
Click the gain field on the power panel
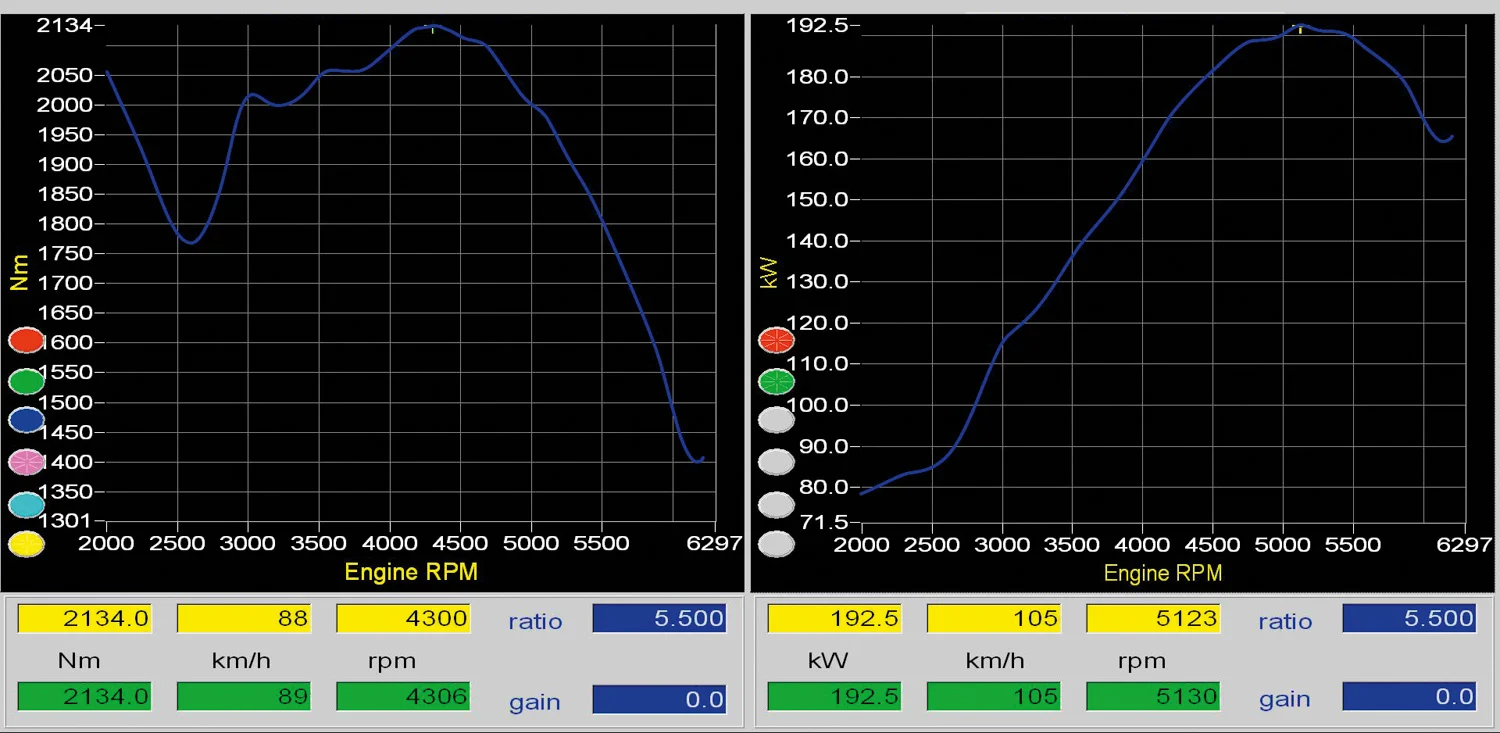click(x=1409, y=696)
